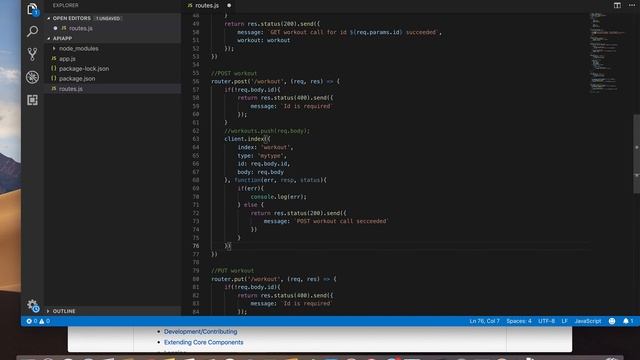The image size is (640, 360).
Task: Open package.json in the file tree
Action: click(77, 78)
